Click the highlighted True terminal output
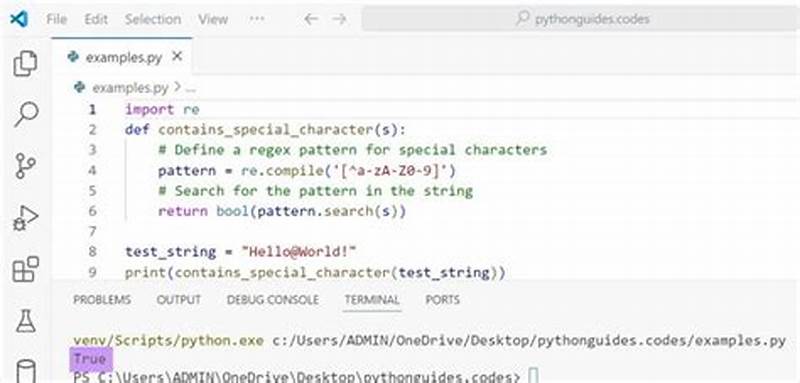 (x=90, y=359)
